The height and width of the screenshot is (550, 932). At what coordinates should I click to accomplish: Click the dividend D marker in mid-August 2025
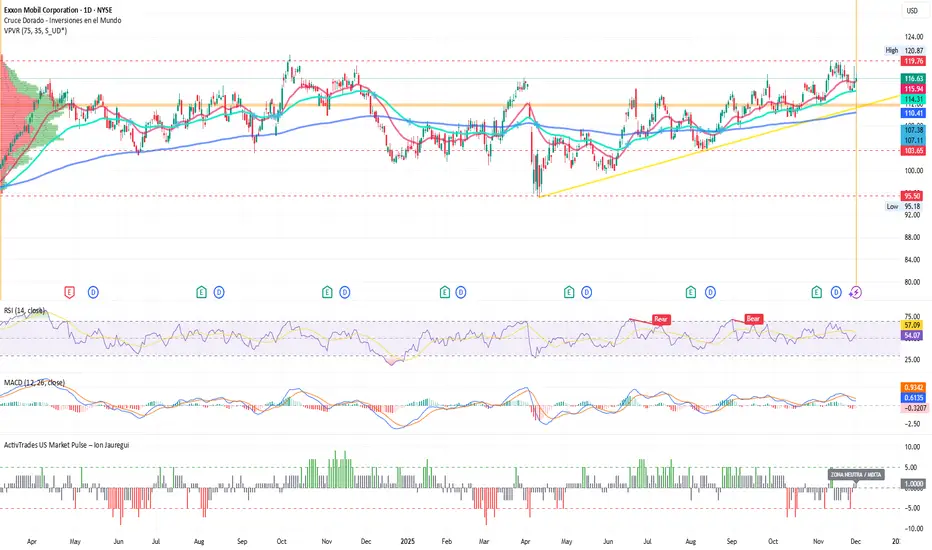710,292
